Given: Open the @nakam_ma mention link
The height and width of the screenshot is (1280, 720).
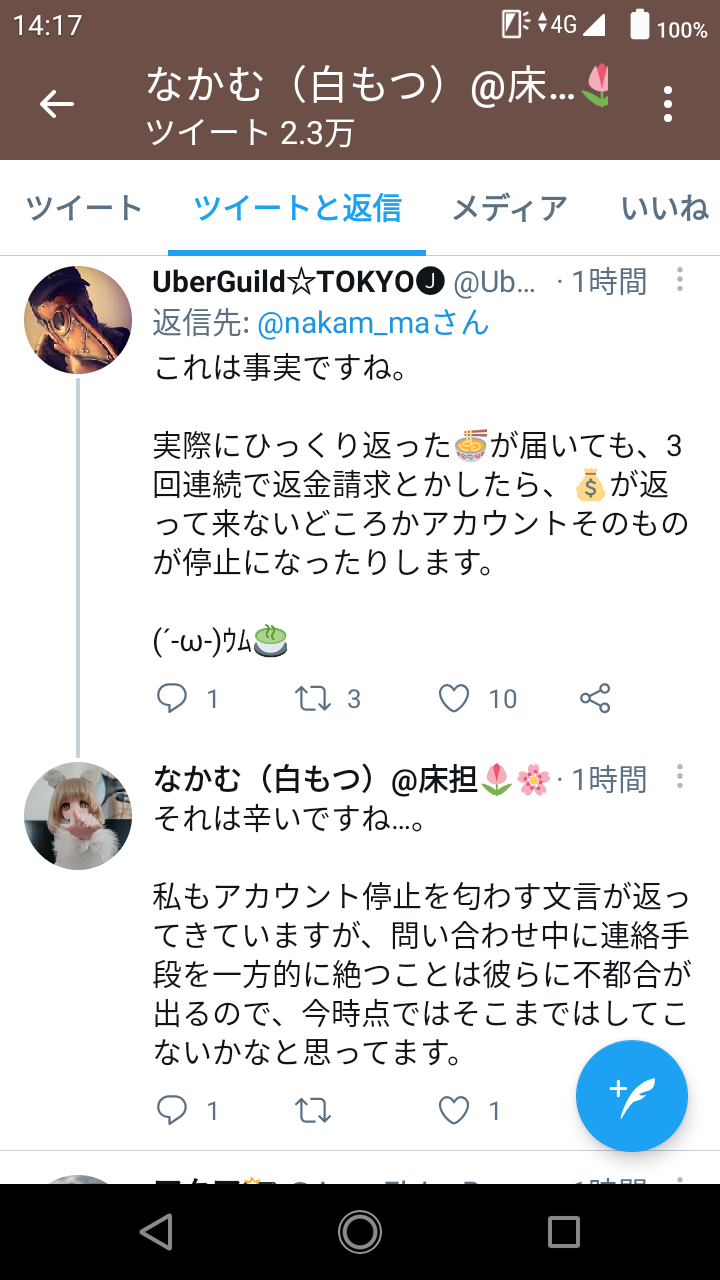Looking at the screenshot, I should (x=373, y=323).
